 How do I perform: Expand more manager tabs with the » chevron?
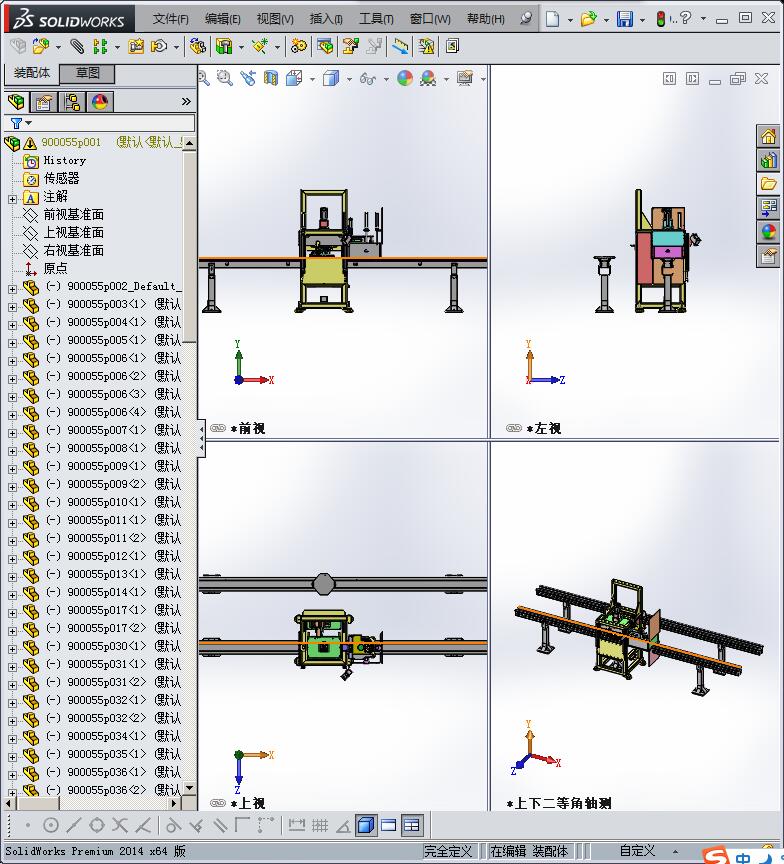click(x=186, y=101)
